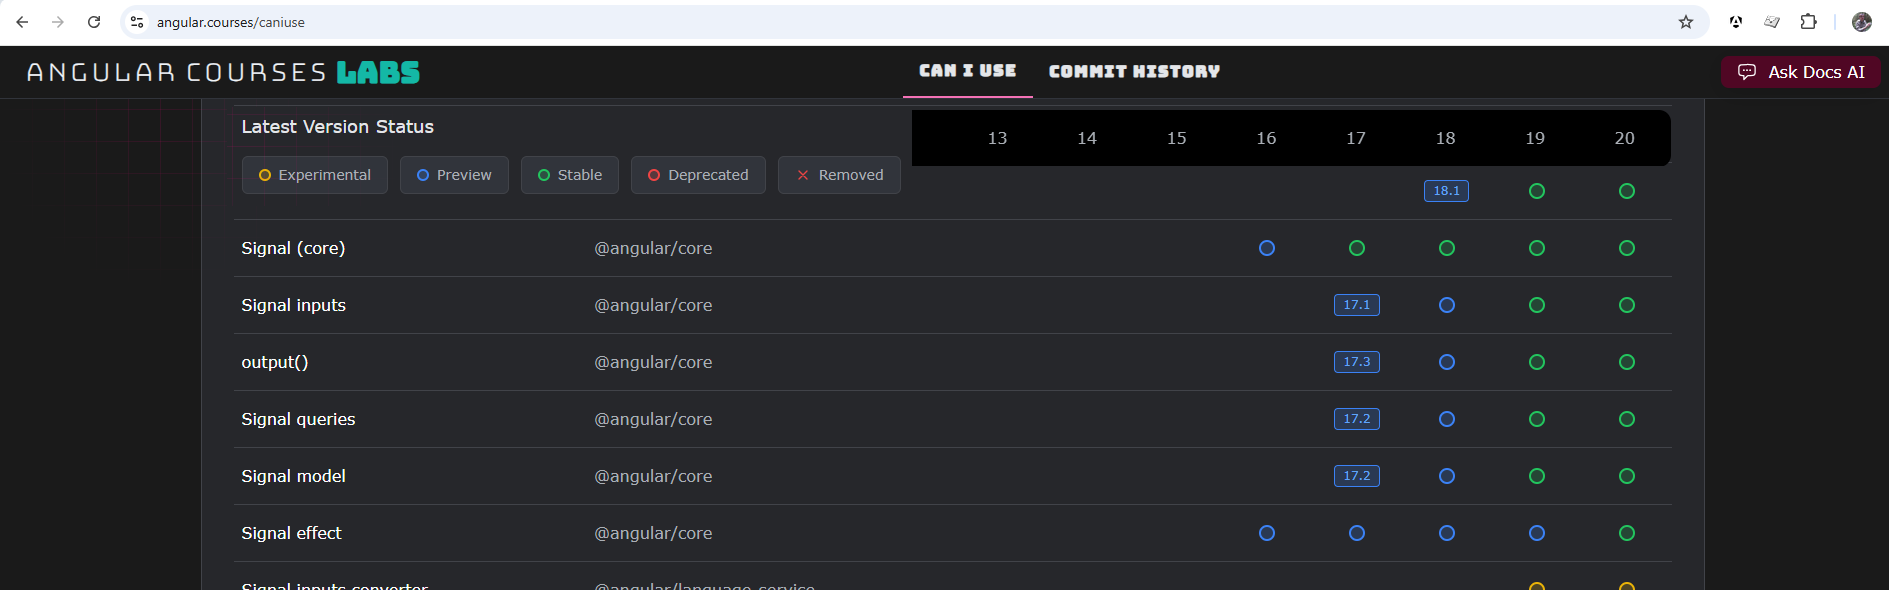This screenshot has width=1889, height=590.
Task: Click Signal (core) stable circle for v17
Action: 1357,248
